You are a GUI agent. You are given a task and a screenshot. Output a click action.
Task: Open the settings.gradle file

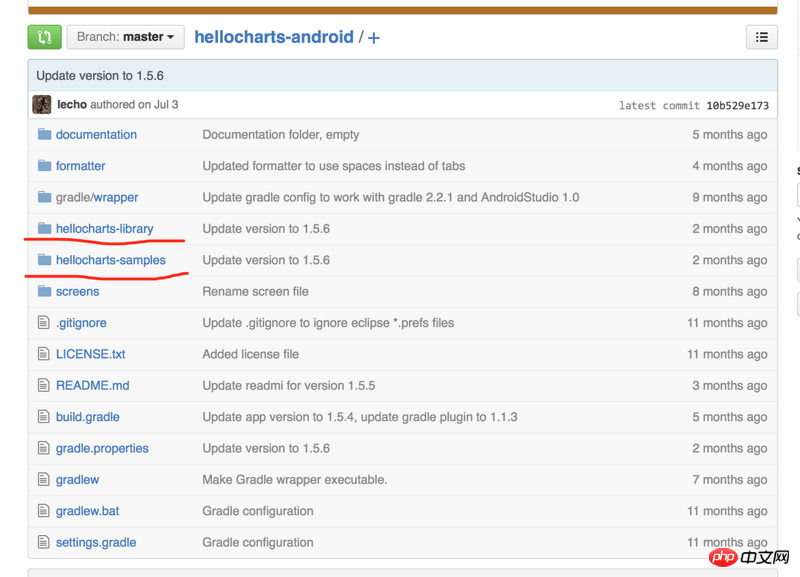pyautogui.click(x=96, y=542)
